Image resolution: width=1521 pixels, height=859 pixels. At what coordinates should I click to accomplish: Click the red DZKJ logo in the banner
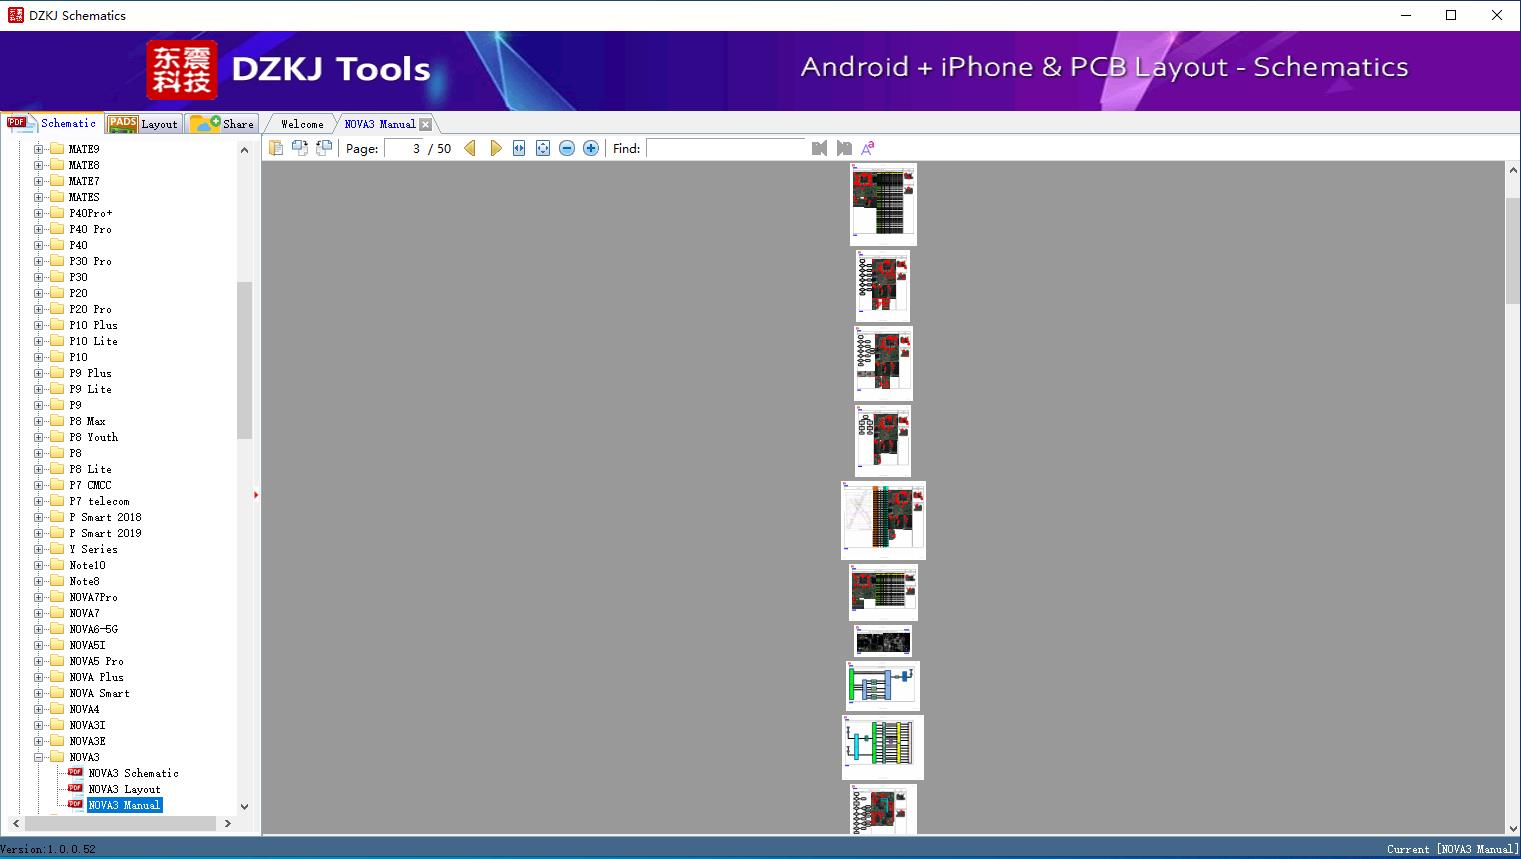[x=181, y=70]
